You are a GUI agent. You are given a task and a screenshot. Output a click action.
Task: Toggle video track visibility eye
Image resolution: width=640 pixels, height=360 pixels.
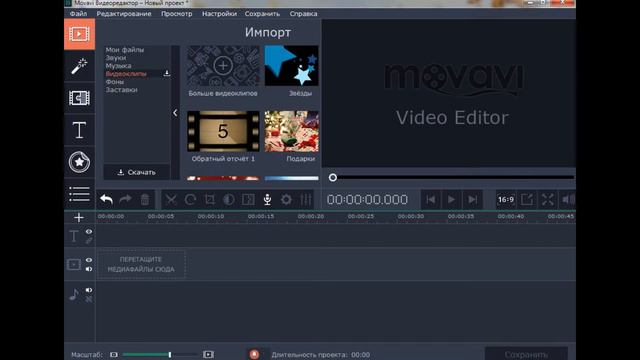89,260
